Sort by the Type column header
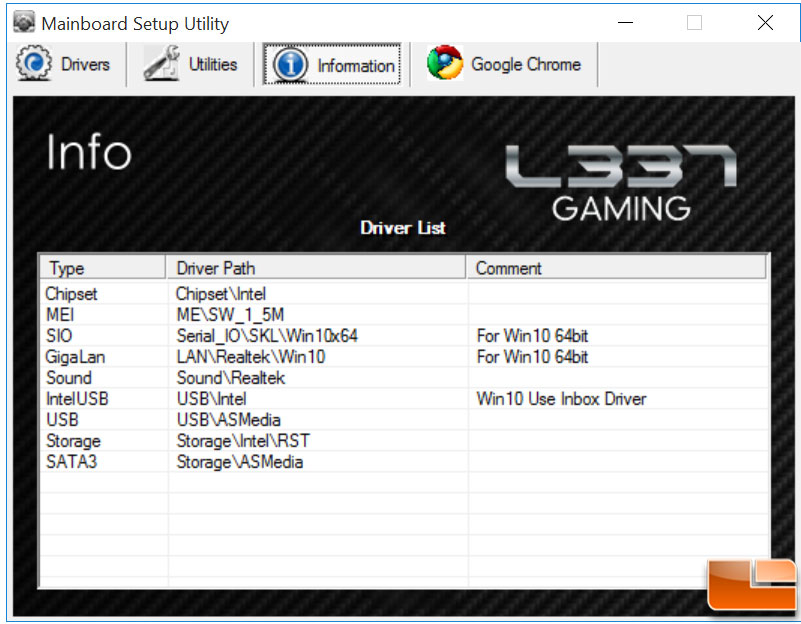Screen dimensions: 801x624 pyautogui.click(x=103, y=268)
